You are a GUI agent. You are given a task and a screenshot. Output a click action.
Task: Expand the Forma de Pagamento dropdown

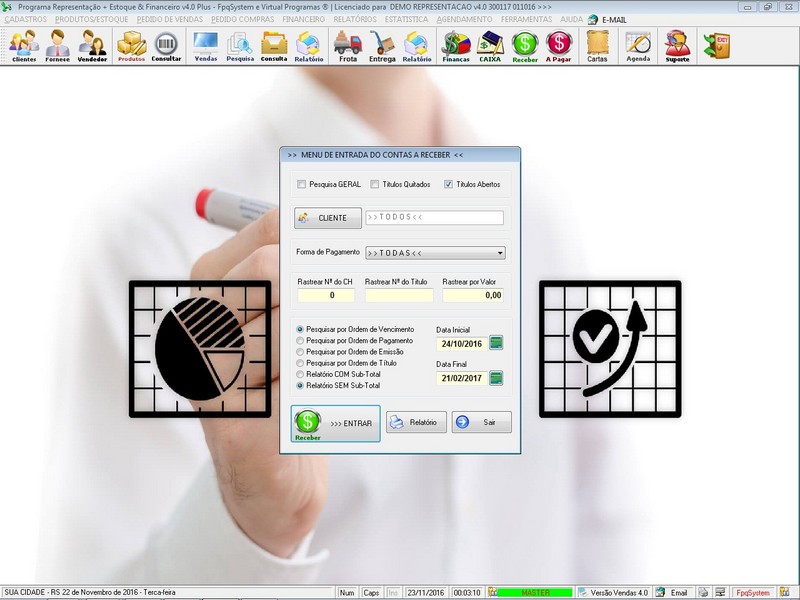(x=499, y=253)
